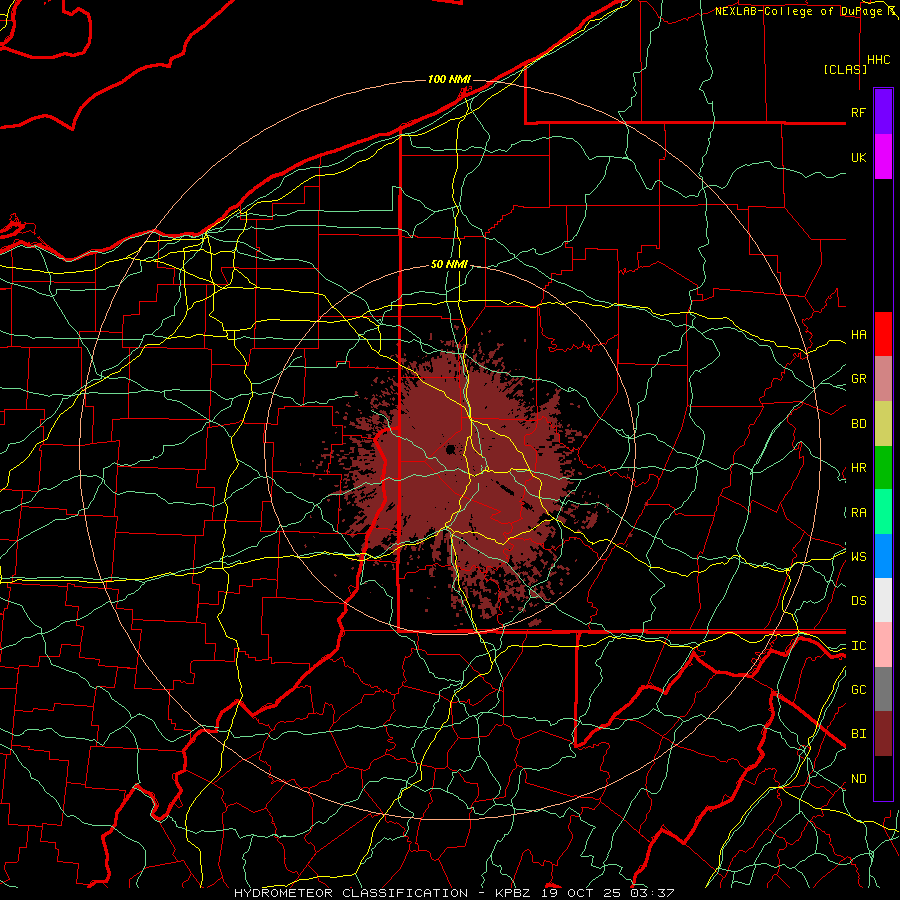Screen dimensions: 900x900
Task: Click the DS legend label
Action: [x=858, y=601]
